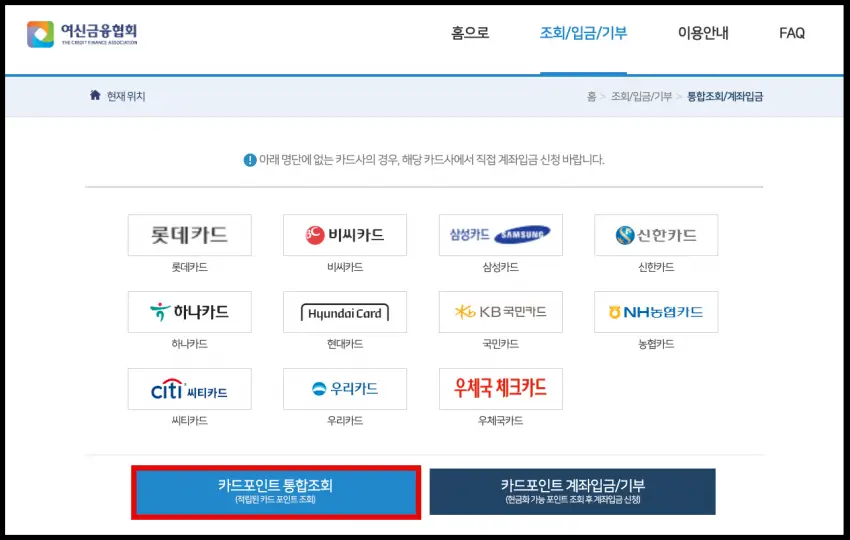This screenshot has height=540, width=850.
Task: Click the 롯데카드 caption text
Action: pyautogui.click(x=190, y=267)
